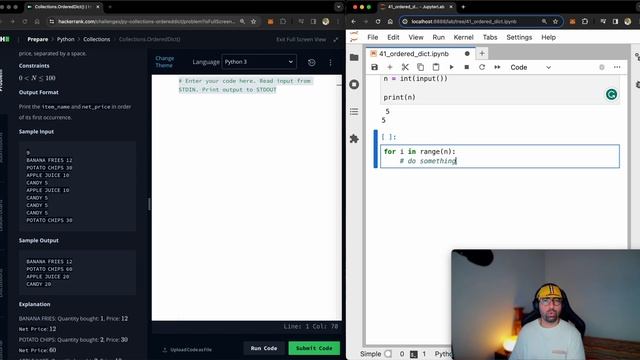Go back in the Jupyter browser window
The width and height of the screenshot is (640, 360).
(353, 21)
